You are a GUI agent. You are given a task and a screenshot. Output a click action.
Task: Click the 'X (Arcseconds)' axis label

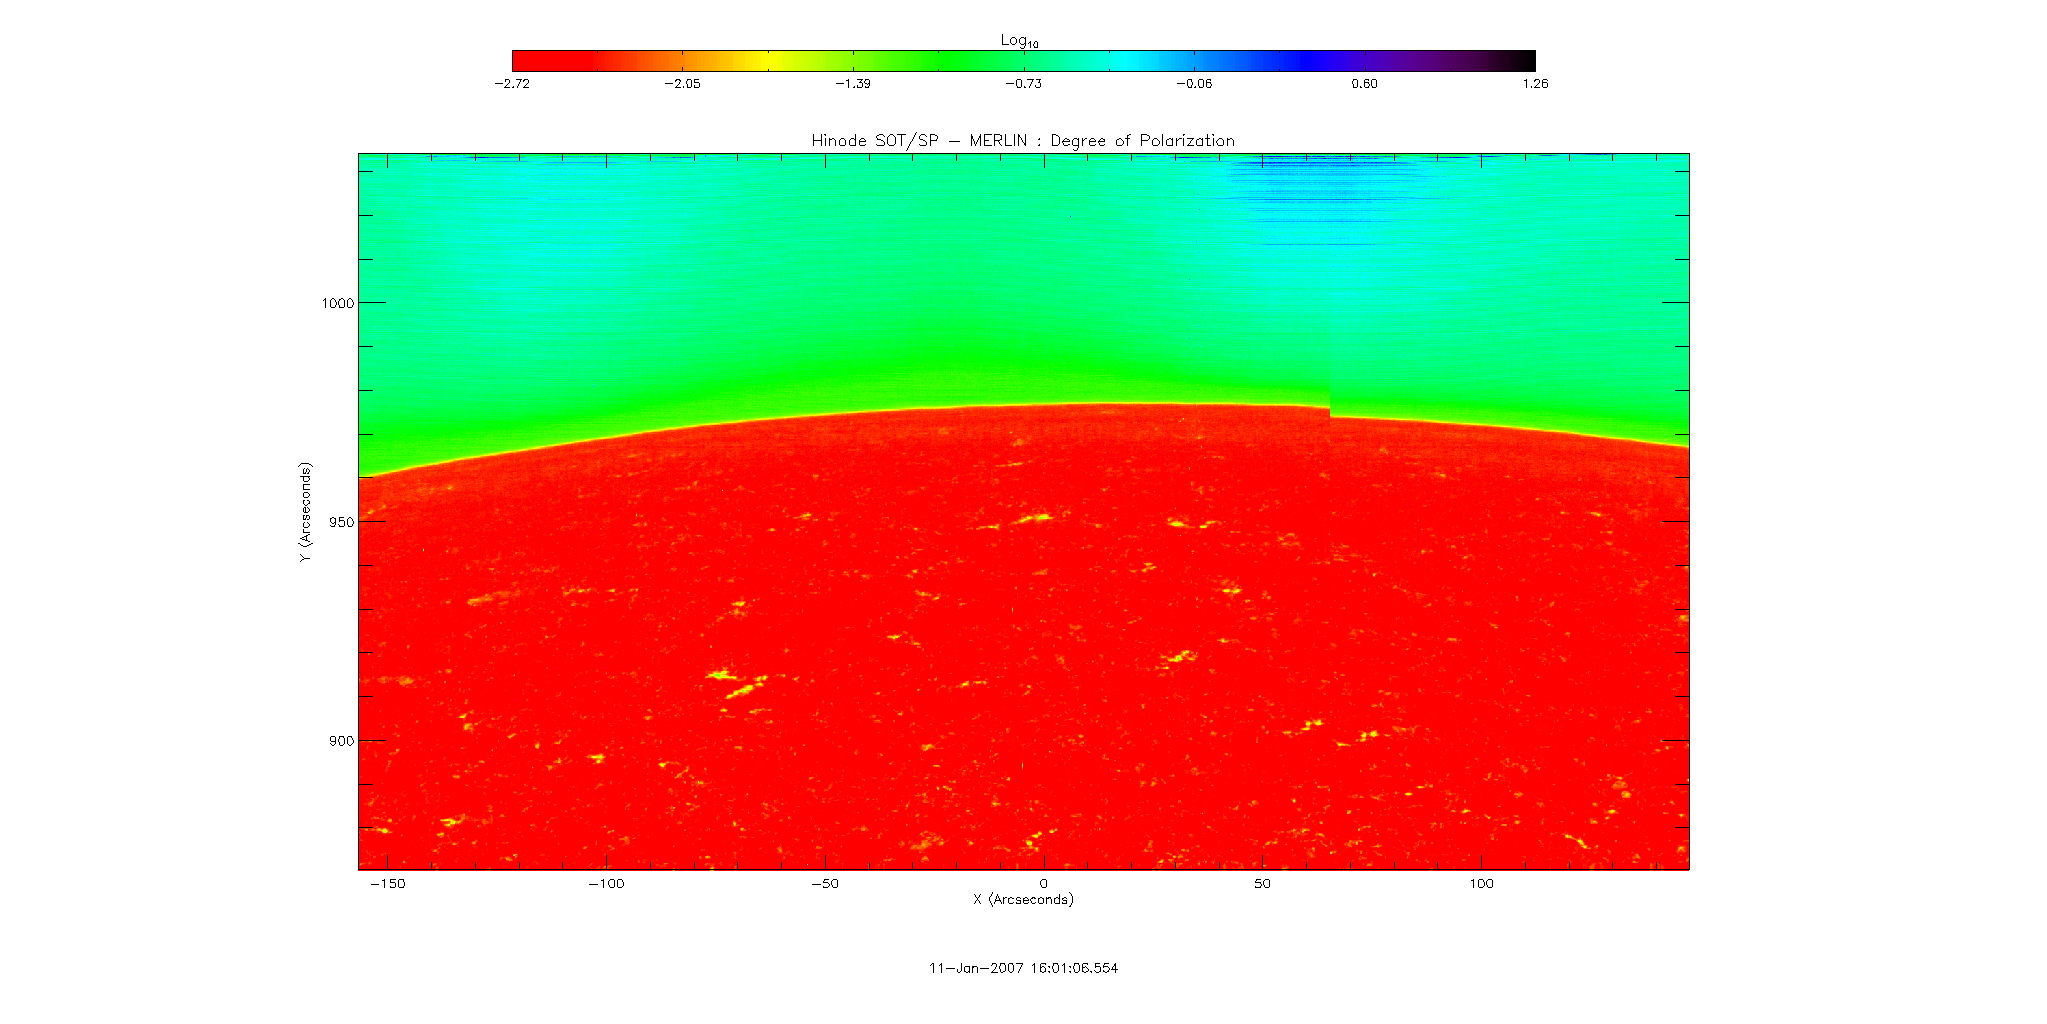[1023, 900]
